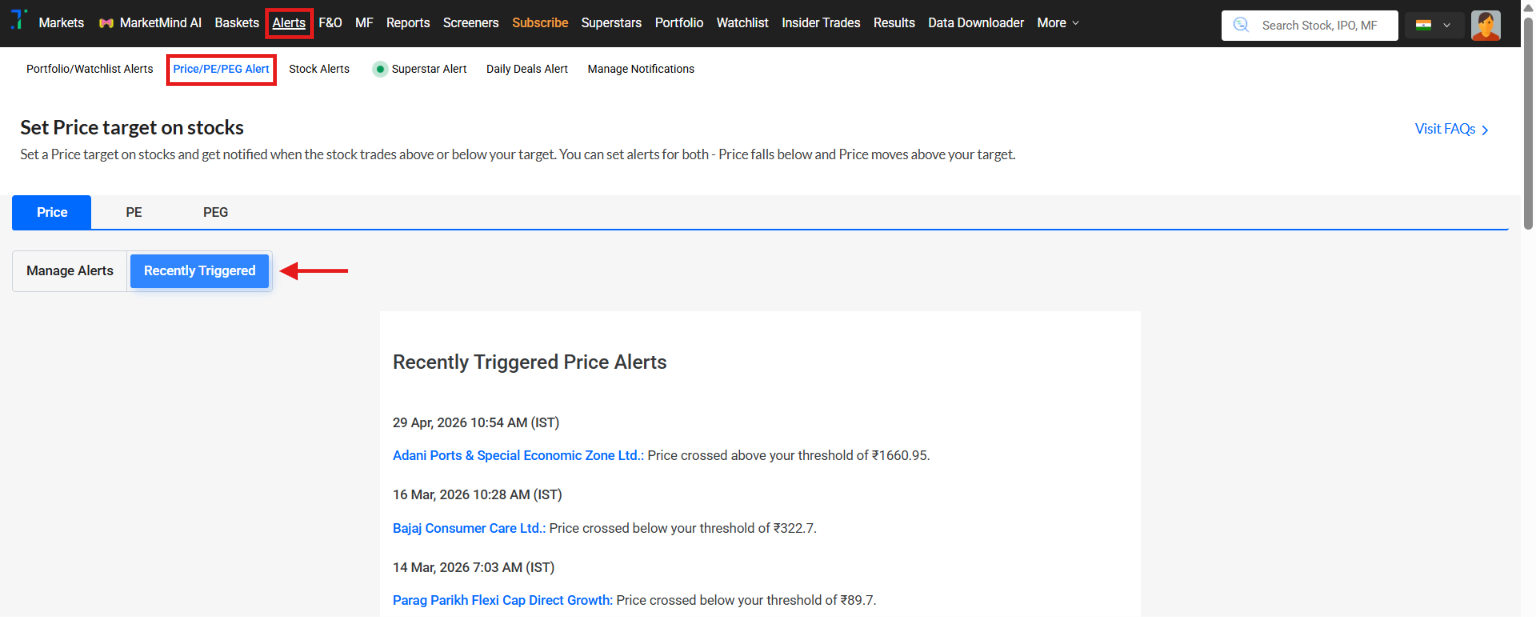Select the Recently Triggered toggle
Image resolution: width=1536 pixels, height=617 pixels.
[200, 271]
